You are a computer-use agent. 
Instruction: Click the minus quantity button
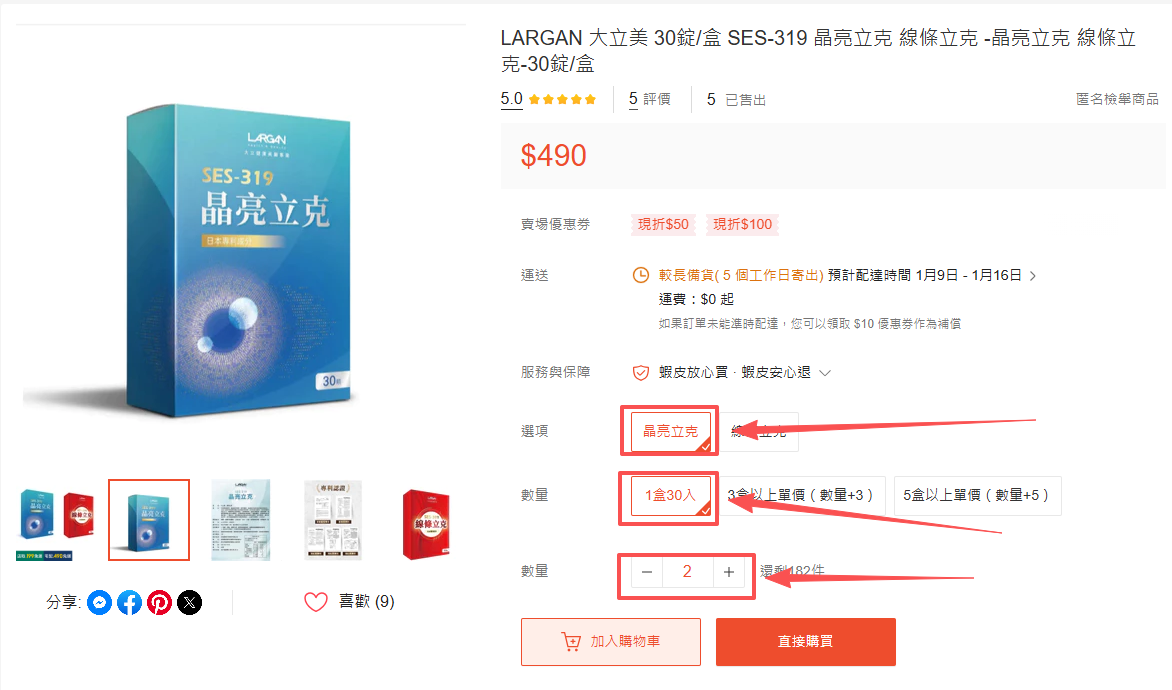[647, 573]
